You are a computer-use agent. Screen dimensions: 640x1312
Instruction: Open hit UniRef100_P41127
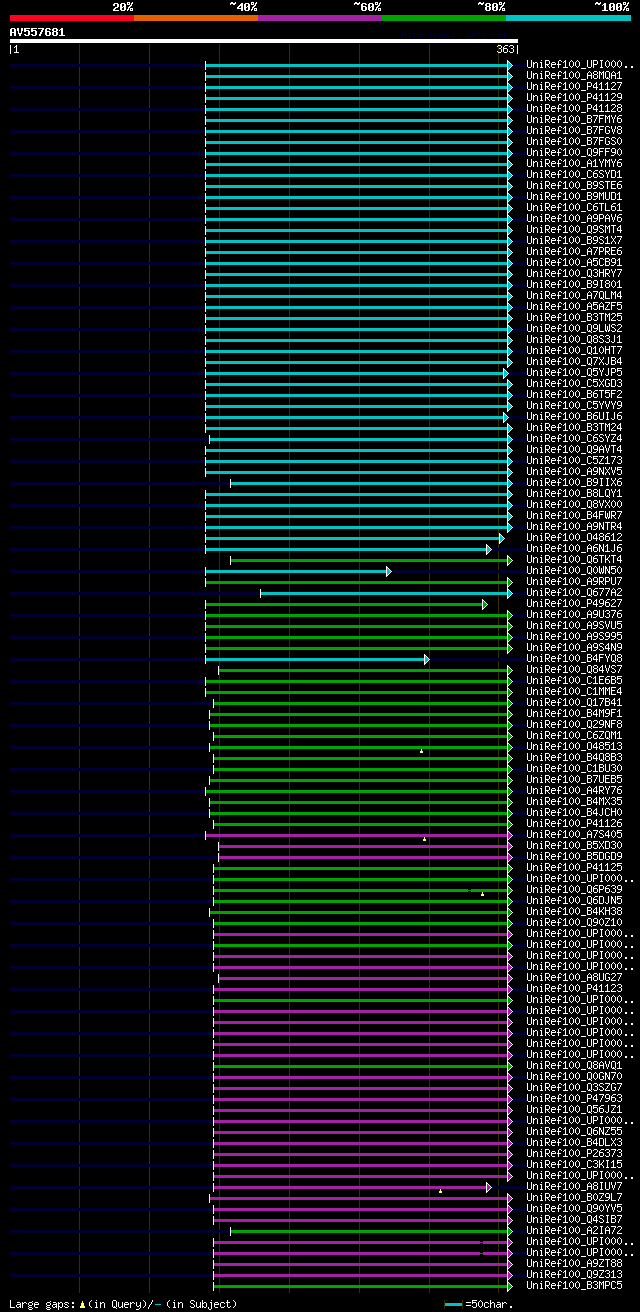(x=574, y=87)
